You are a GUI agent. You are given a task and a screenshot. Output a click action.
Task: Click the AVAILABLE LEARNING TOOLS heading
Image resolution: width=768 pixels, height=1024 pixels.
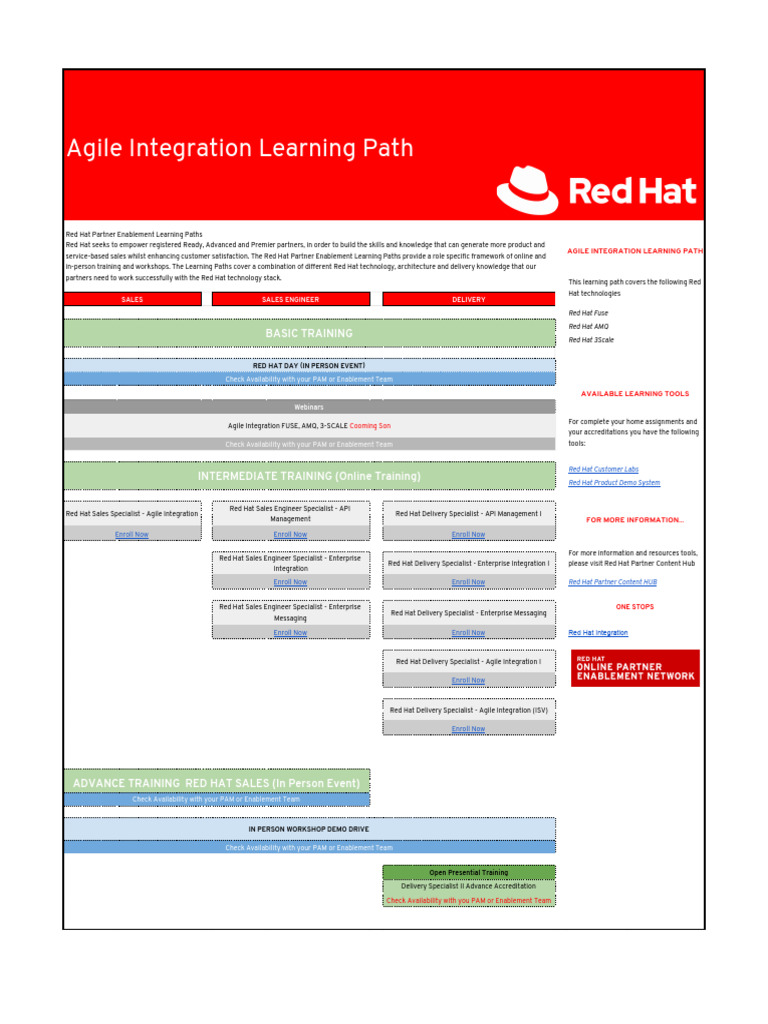[x=635, y=394]
